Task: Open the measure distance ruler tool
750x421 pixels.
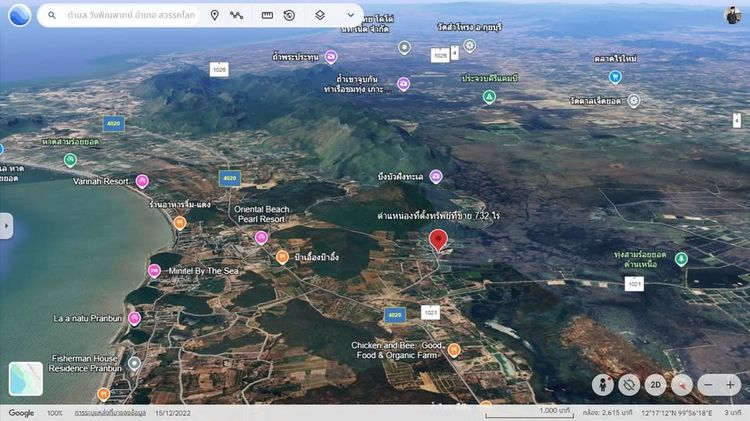Action: point(267,15)
